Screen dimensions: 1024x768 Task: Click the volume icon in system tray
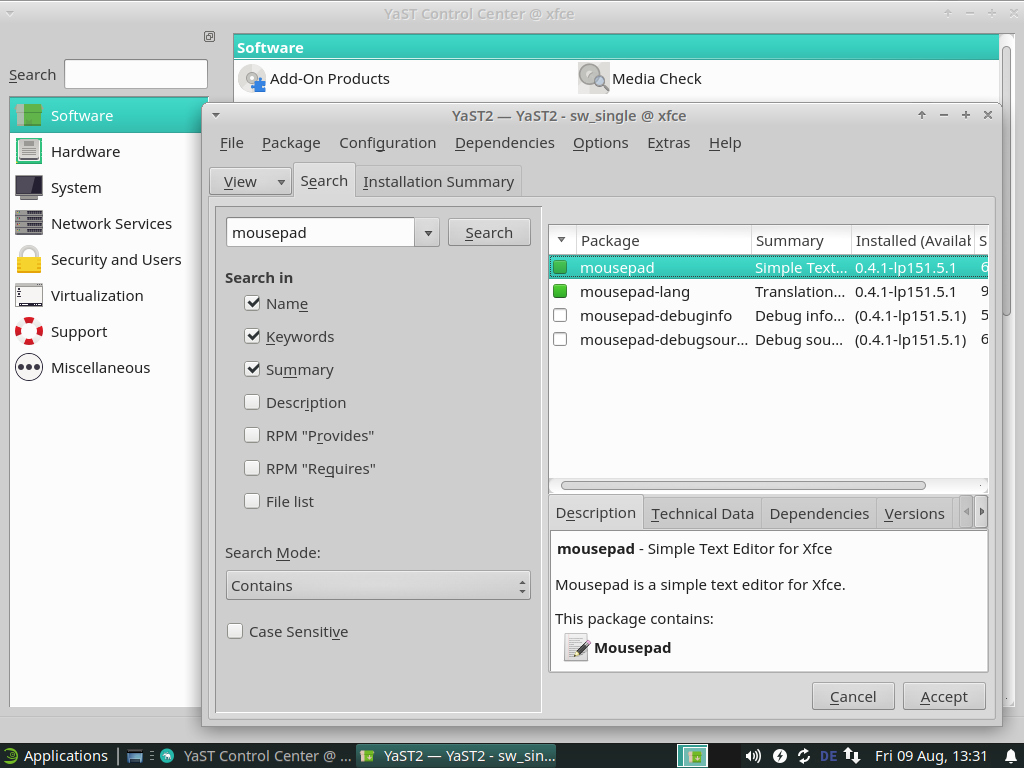tap(753, 756)
